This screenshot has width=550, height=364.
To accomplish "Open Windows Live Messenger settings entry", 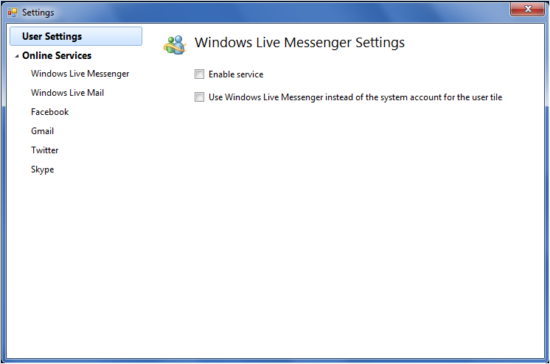I will [80, 74].
